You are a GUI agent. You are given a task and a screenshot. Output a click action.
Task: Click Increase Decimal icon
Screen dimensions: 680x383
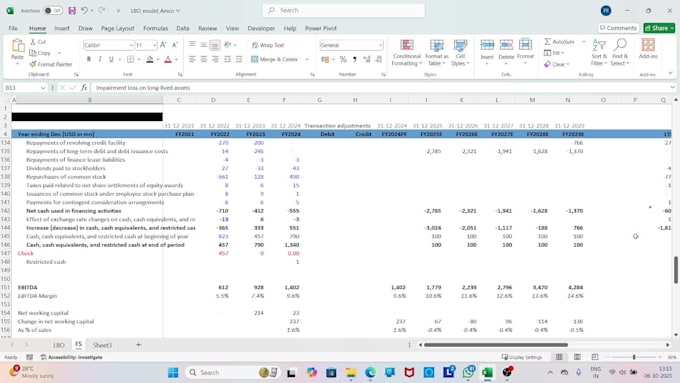tap(367, 59)
